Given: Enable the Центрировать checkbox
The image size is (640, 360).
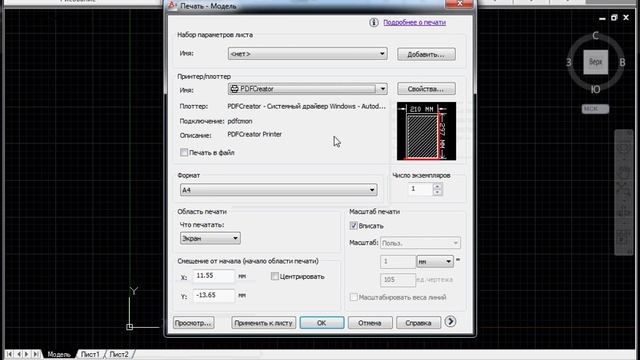Looking at the screenshot, I should click(x=275, y=276).
